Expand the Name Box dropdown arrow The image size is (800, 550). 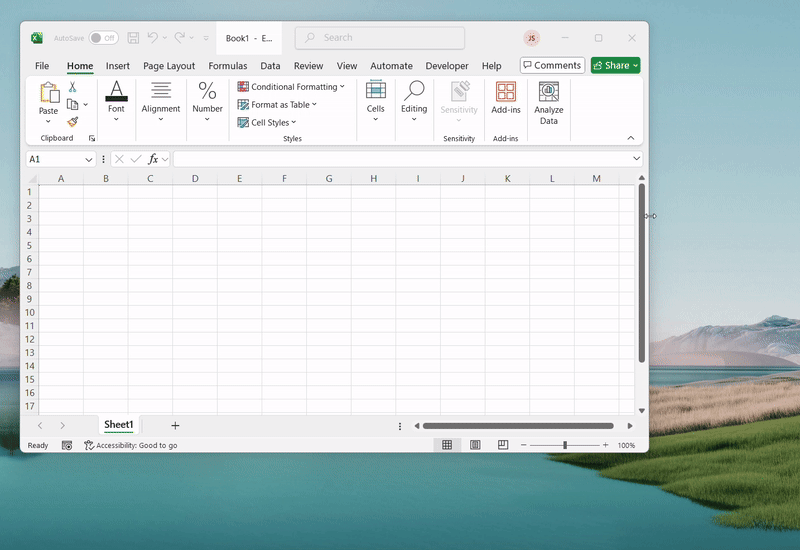pos(89,159)
